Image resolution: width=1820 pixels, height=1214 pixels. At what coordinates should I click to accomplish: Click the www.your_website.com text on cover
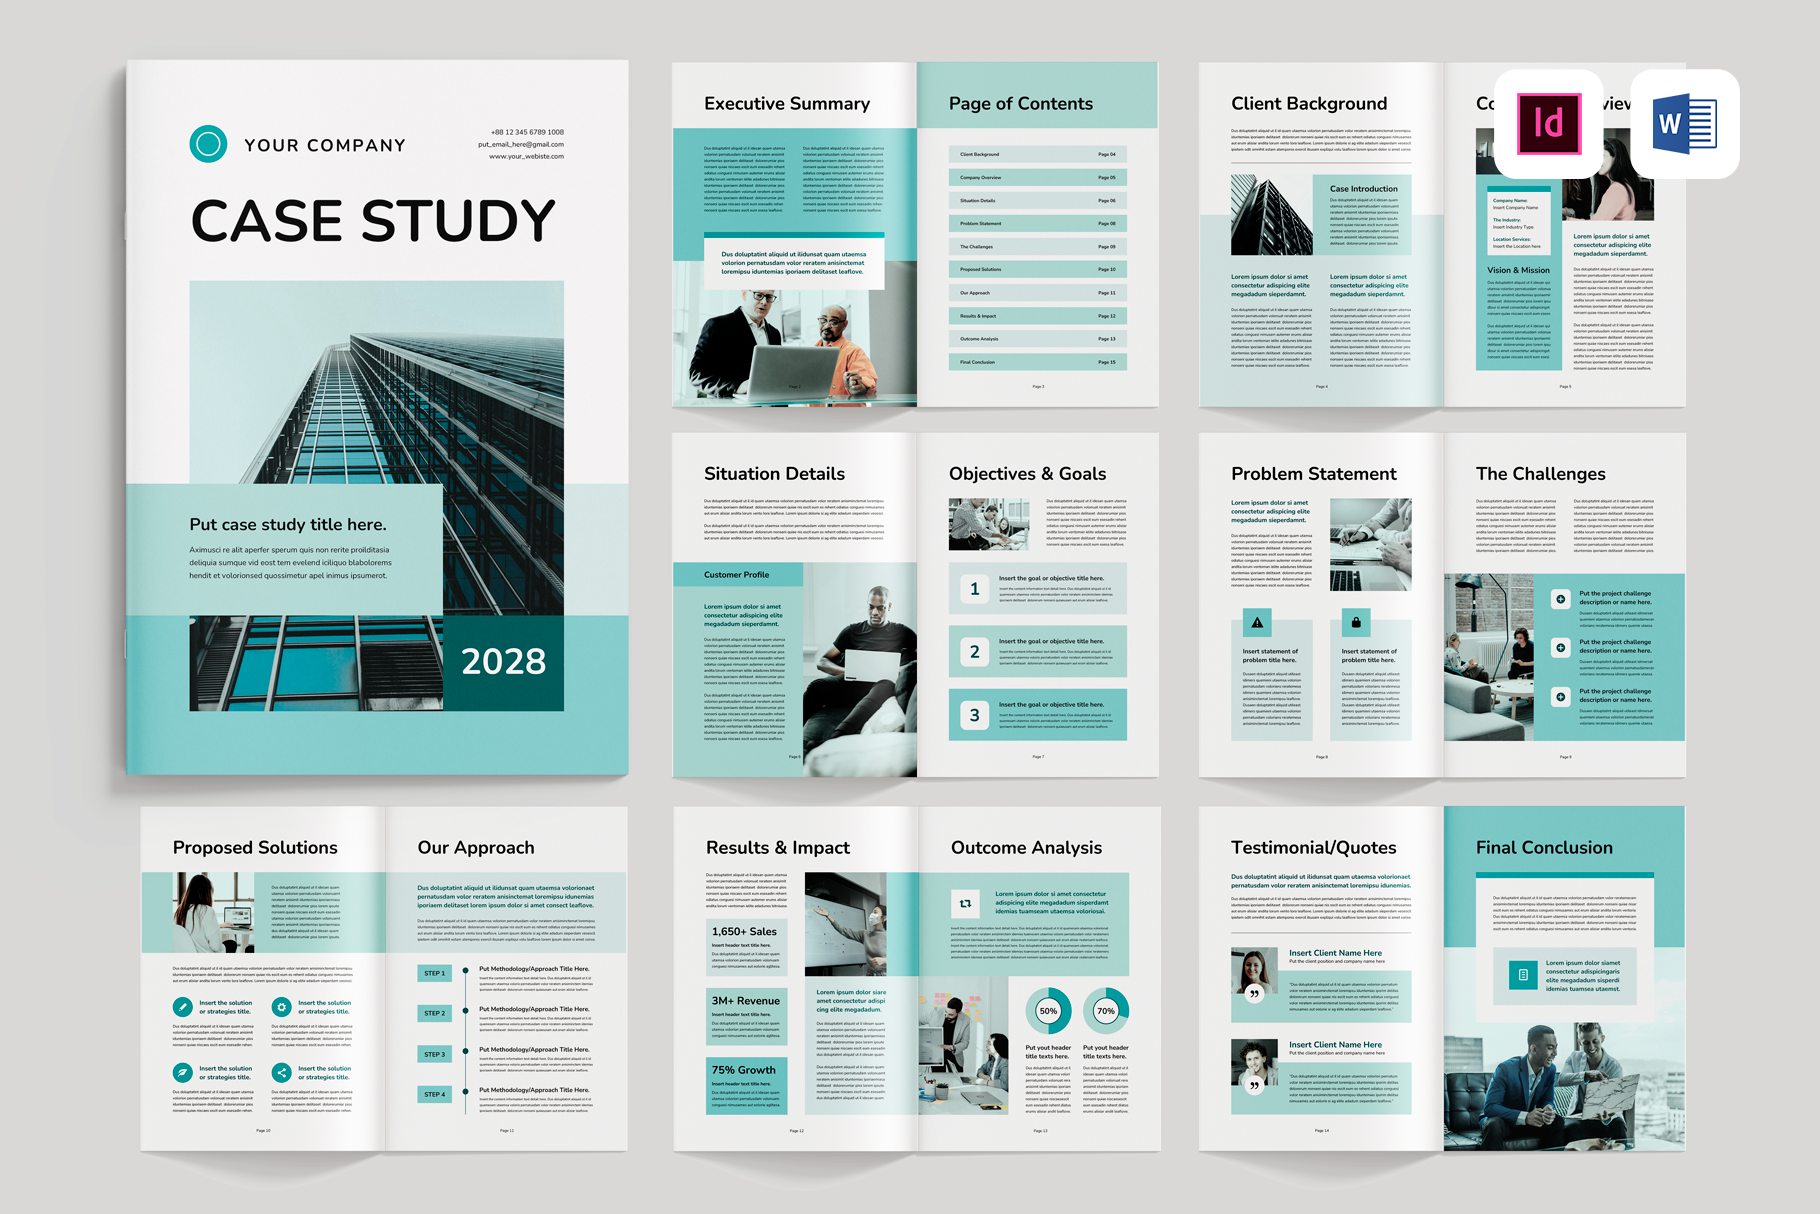pyautogui.click(x=526, y=157)
